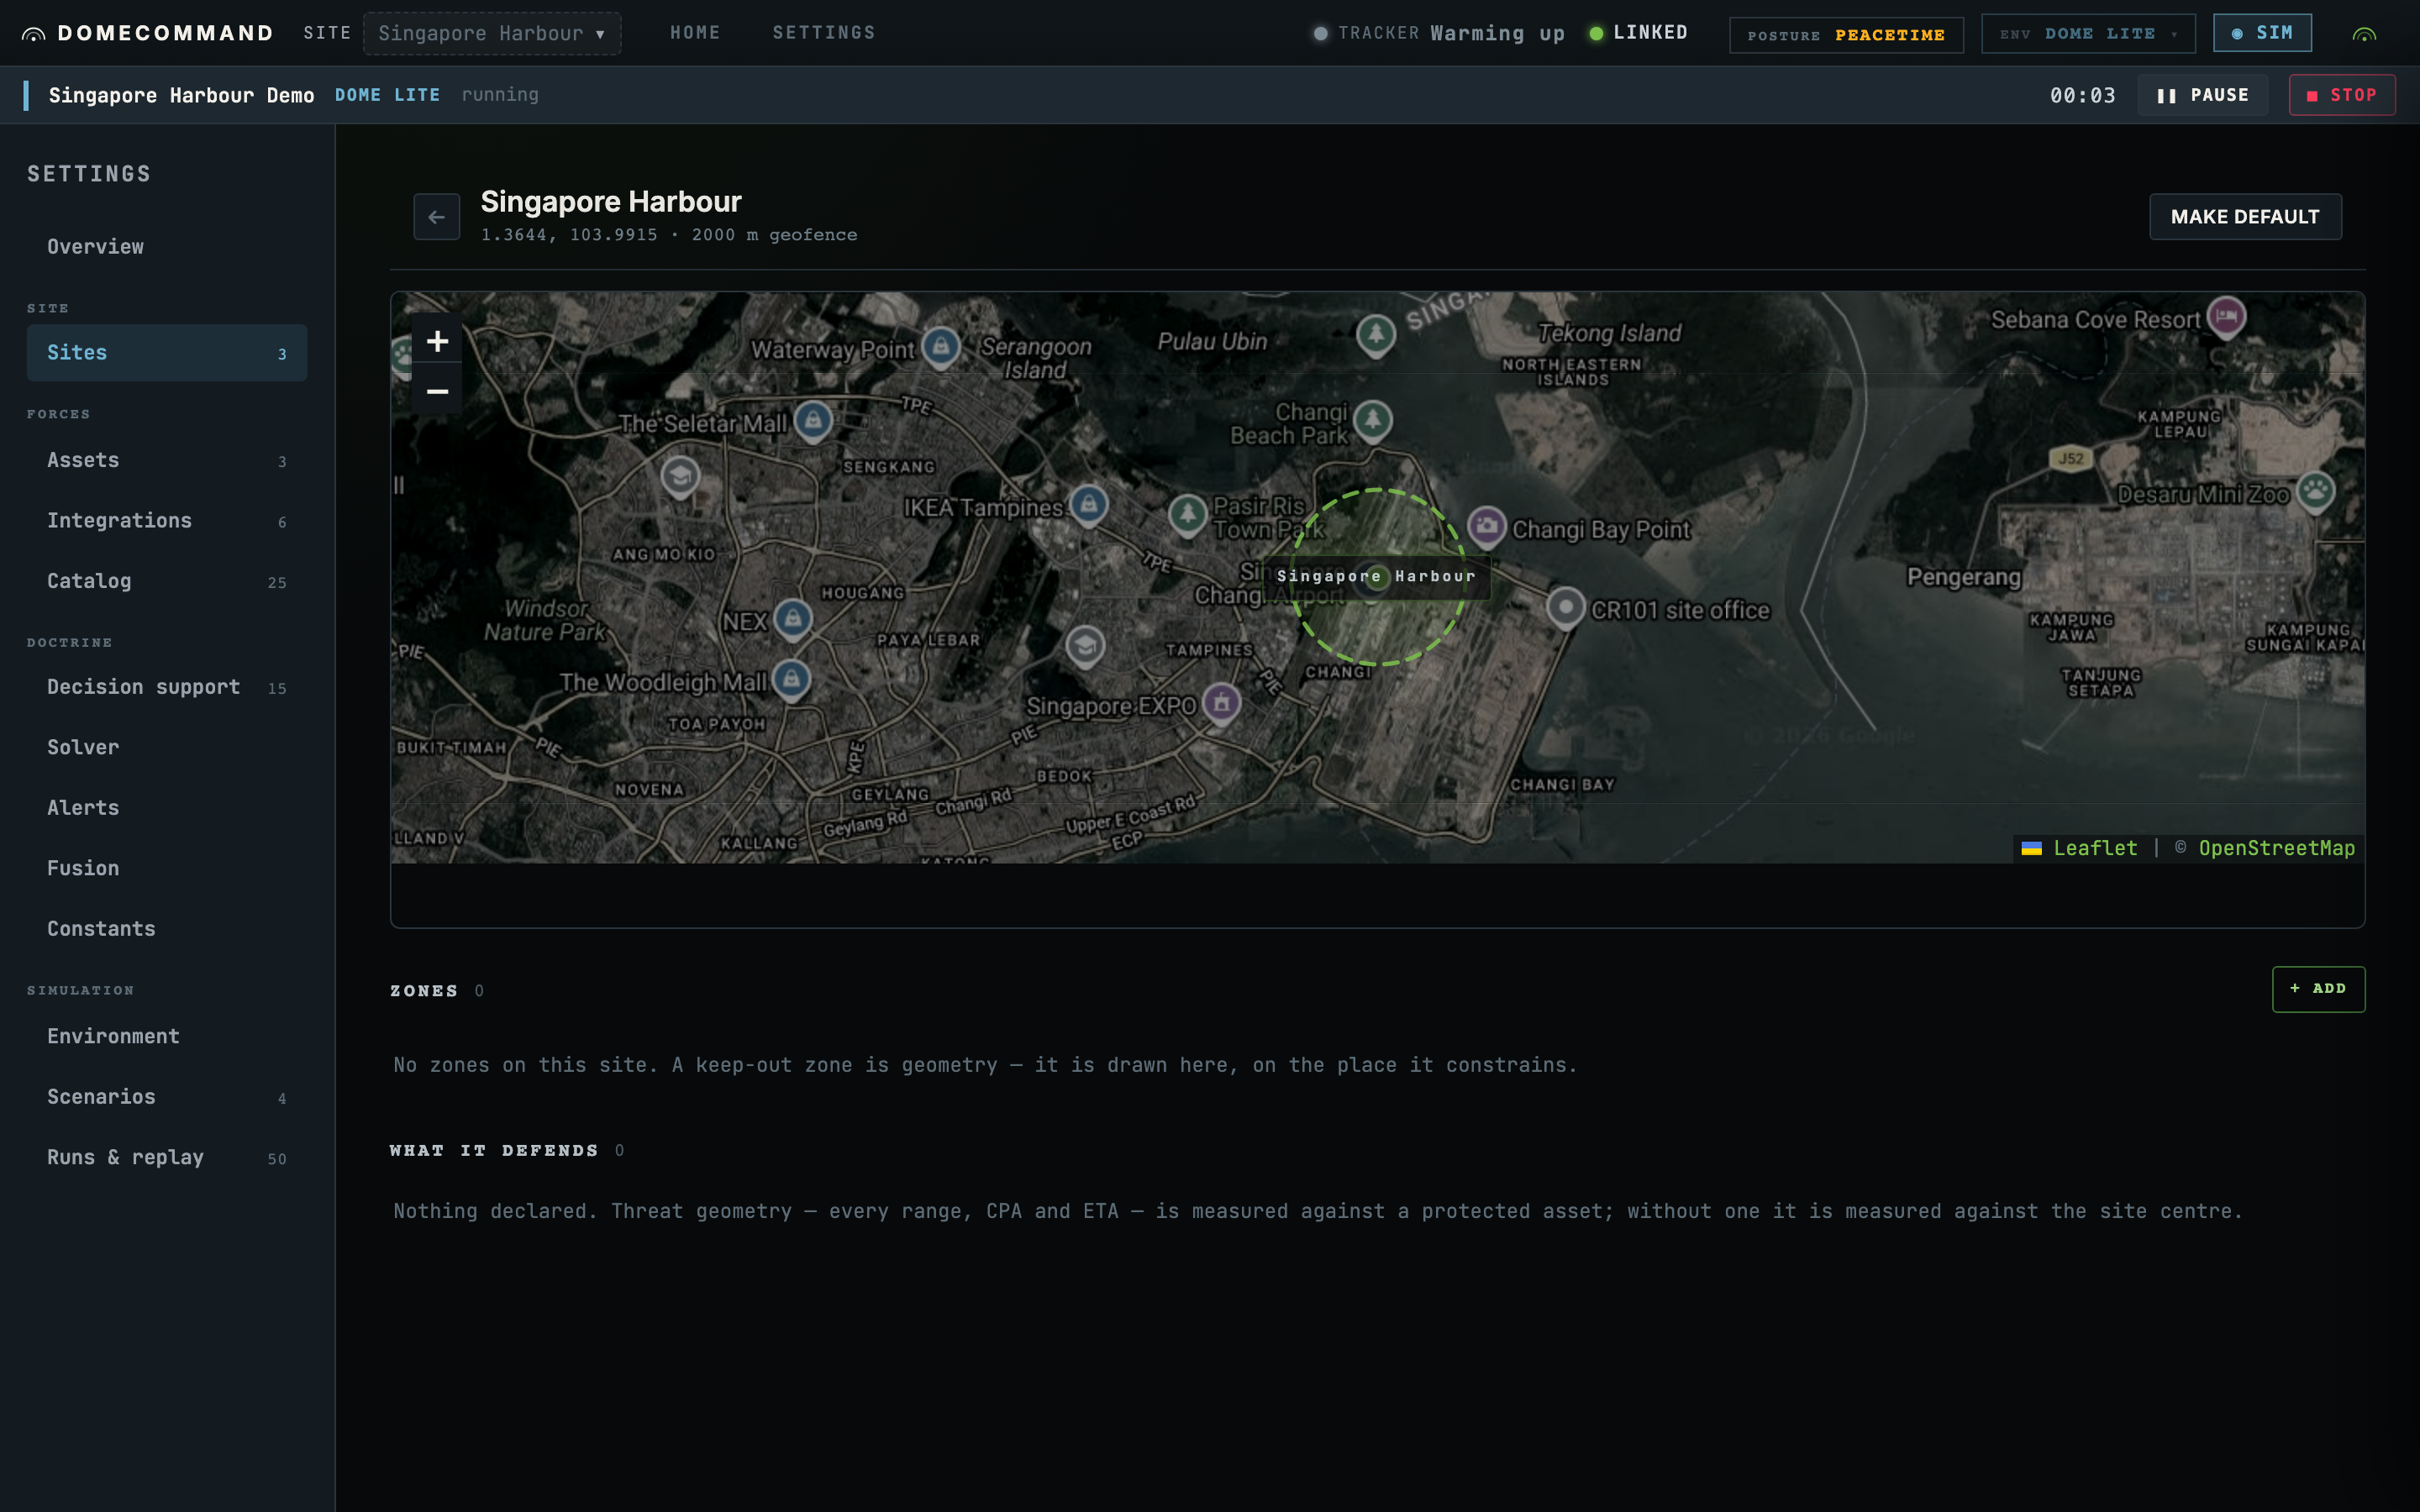Click the back arrow beside Singapore Harbour
The height and width of the screenshot is (1512, 2420).
pyautogui.click(x=437, y=217)
